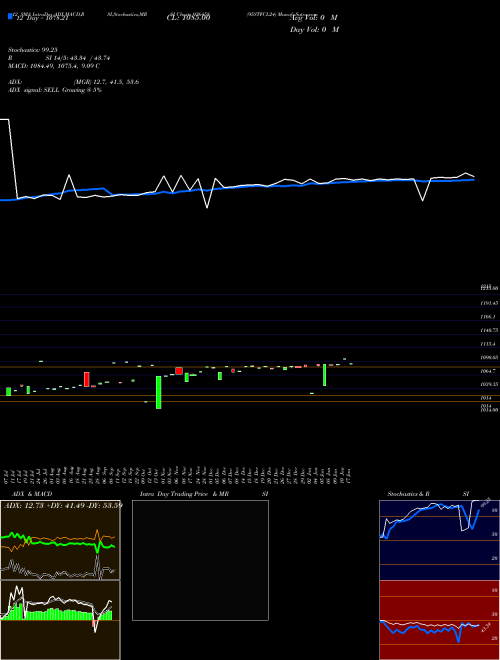Image resolution: width=500 pixels, height=660 pixels.
Task: Click the first green candlestick above '07 Jul'
Action: [8, 391]
